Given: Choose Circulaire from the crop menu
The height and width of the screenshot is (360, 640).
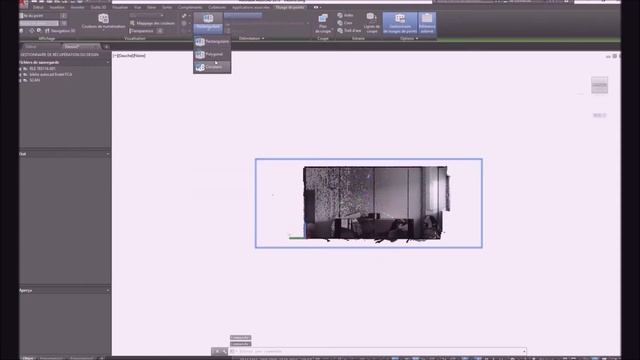Looking at the screenshot, I should point(212,67).
